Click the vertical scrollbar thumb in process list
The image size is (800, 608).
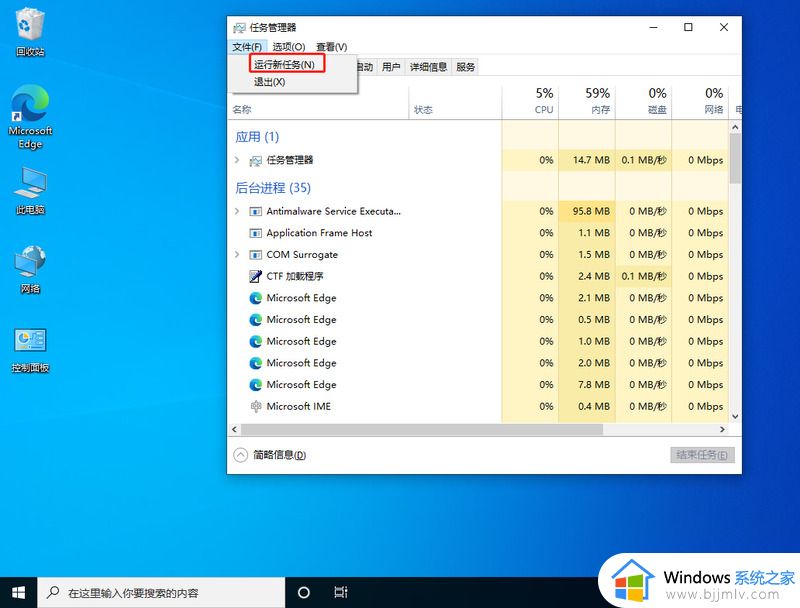(735, 159)
